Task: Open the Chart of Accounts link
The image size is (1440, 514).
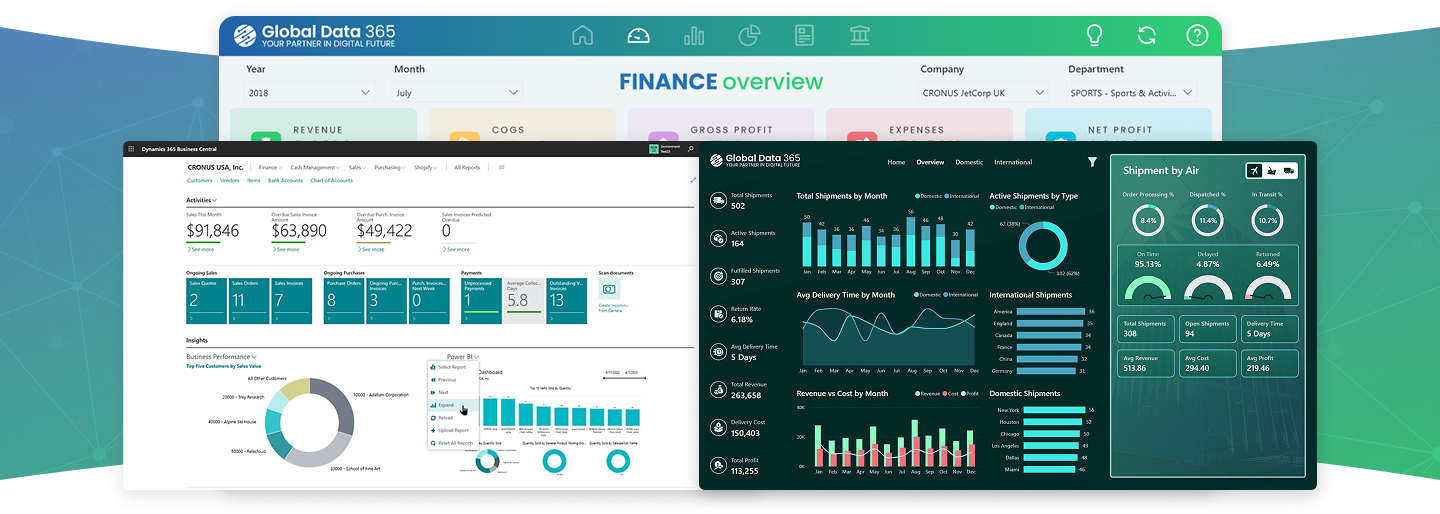Action: click(x=331, y=181)
